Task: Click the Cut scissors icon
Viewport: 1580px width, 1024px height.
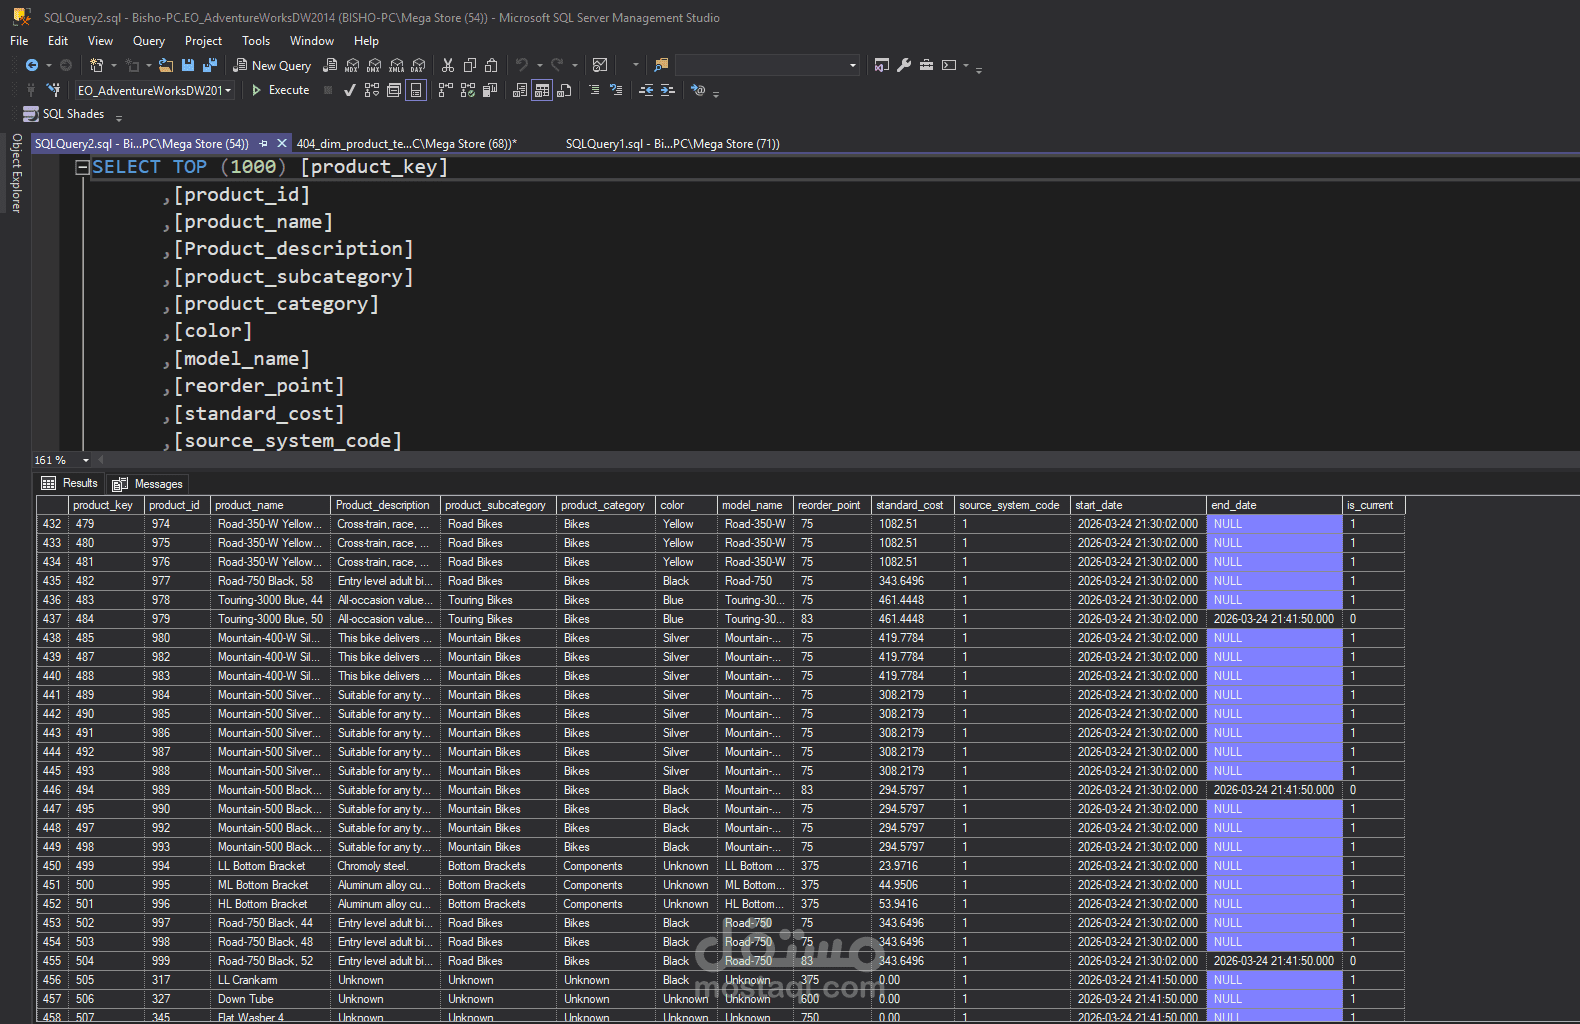Action: click(447, 65)
